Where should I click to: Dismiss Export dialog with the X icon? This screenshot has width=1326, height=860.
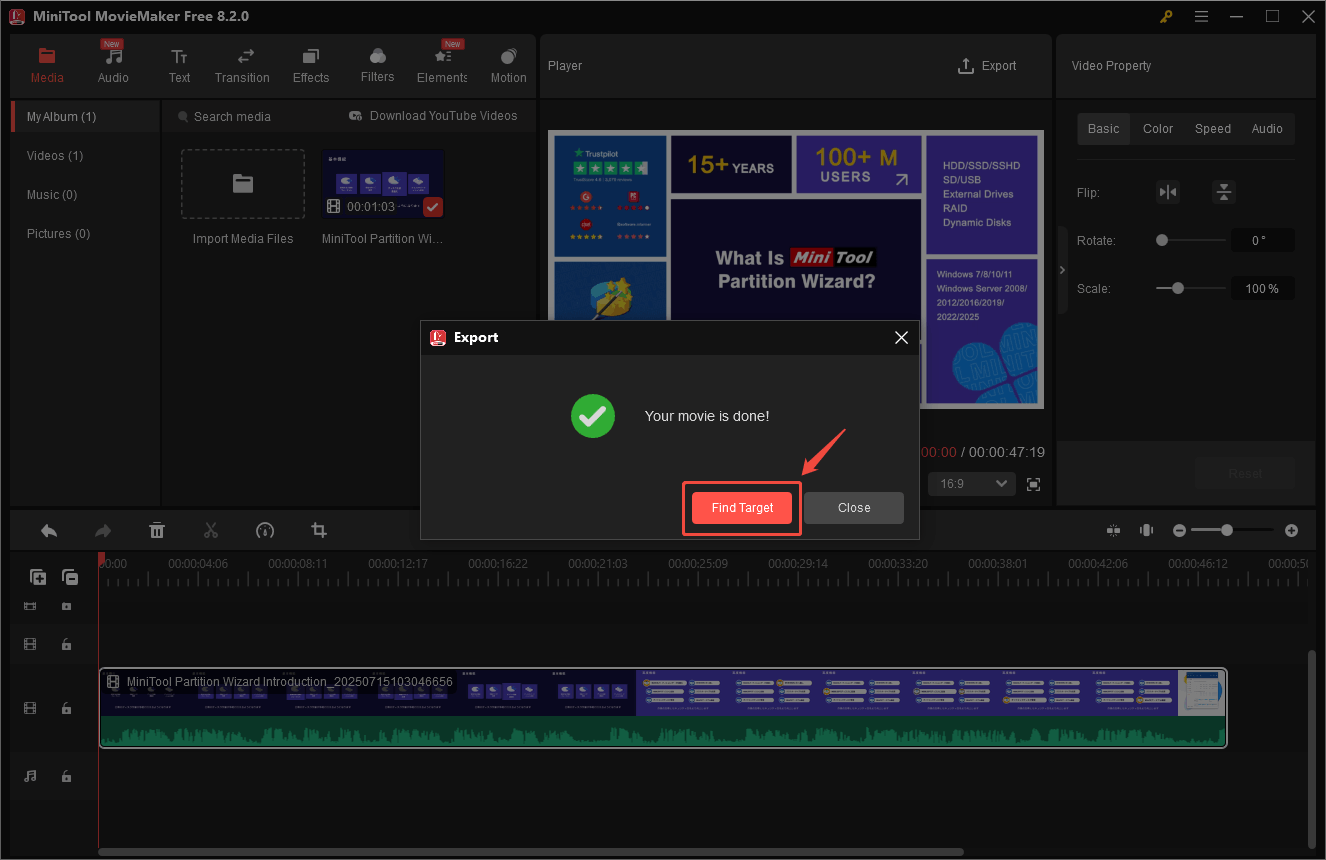(x=901, y=338)
